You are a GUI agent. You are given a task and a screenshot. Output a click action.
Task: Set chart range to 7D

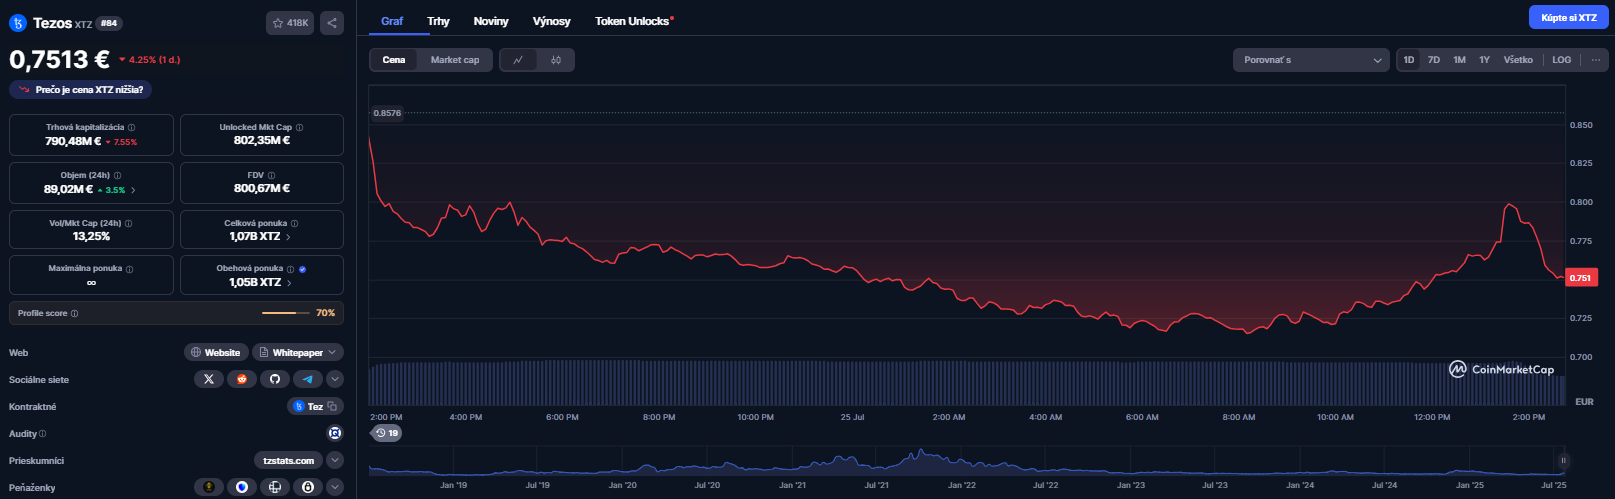pos(1433,60)
